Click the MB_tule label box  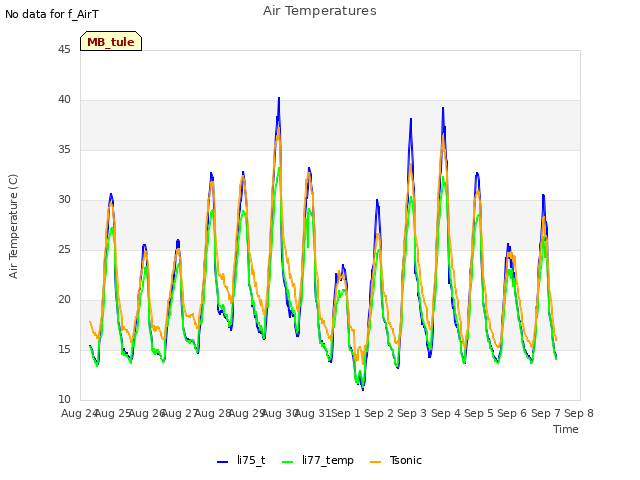click(111, 41)
